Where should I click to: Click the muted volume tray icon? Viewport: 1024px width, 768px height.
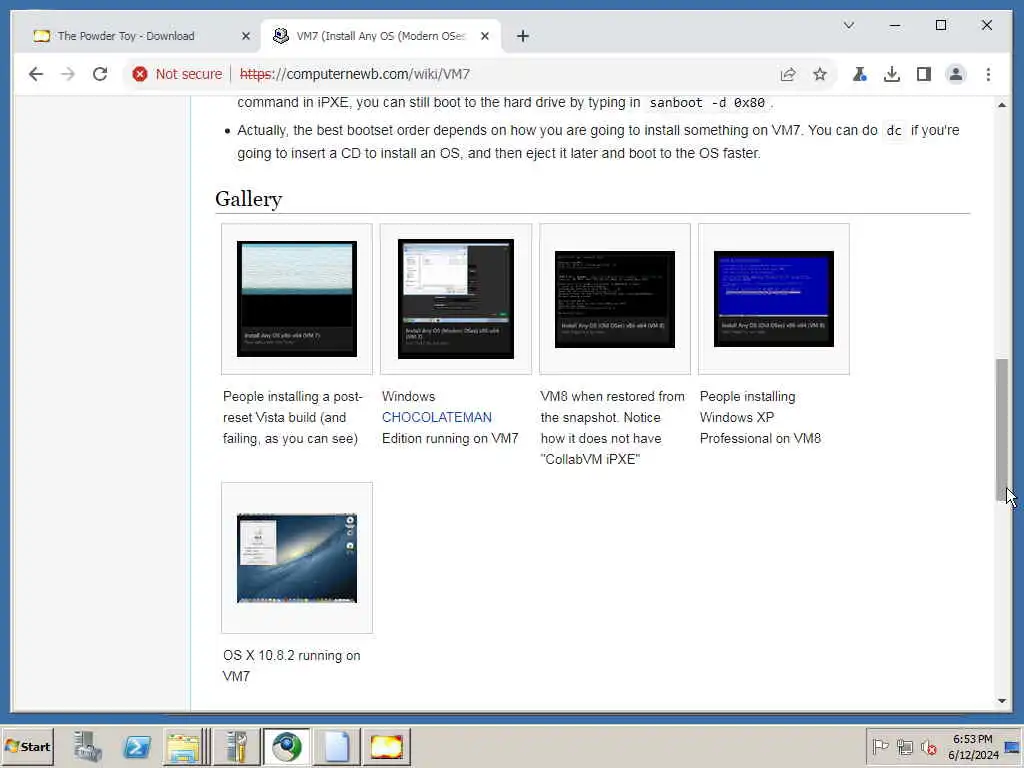[x=929, y=746]
